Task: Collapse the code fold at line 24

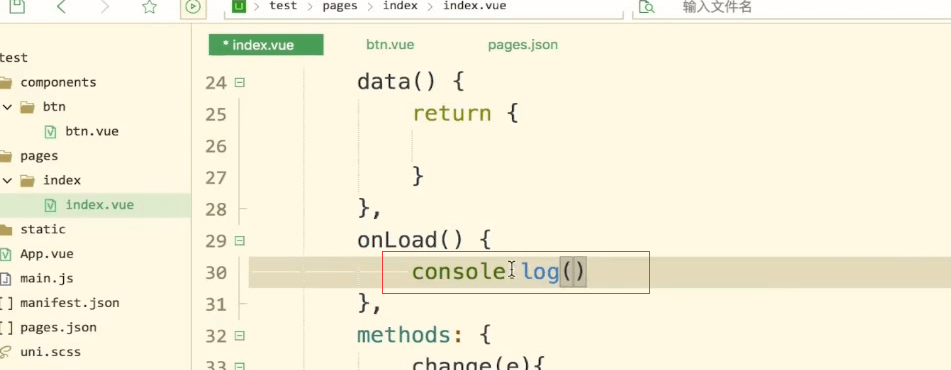Action: point(240,82)
